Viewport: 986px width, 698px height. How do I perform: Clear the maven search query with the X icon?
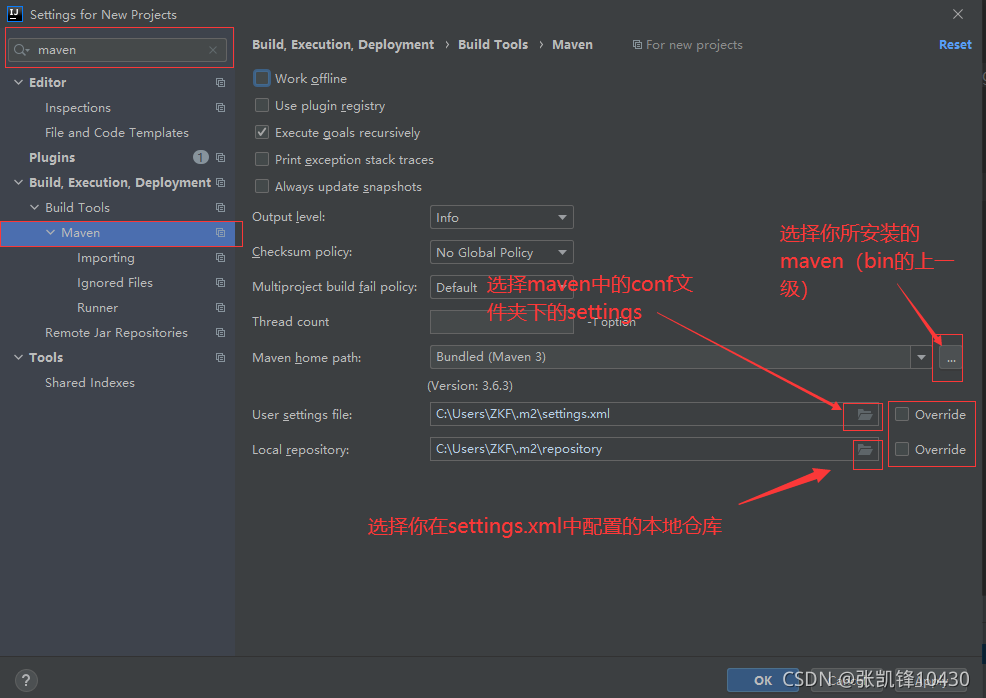point(212,49)
